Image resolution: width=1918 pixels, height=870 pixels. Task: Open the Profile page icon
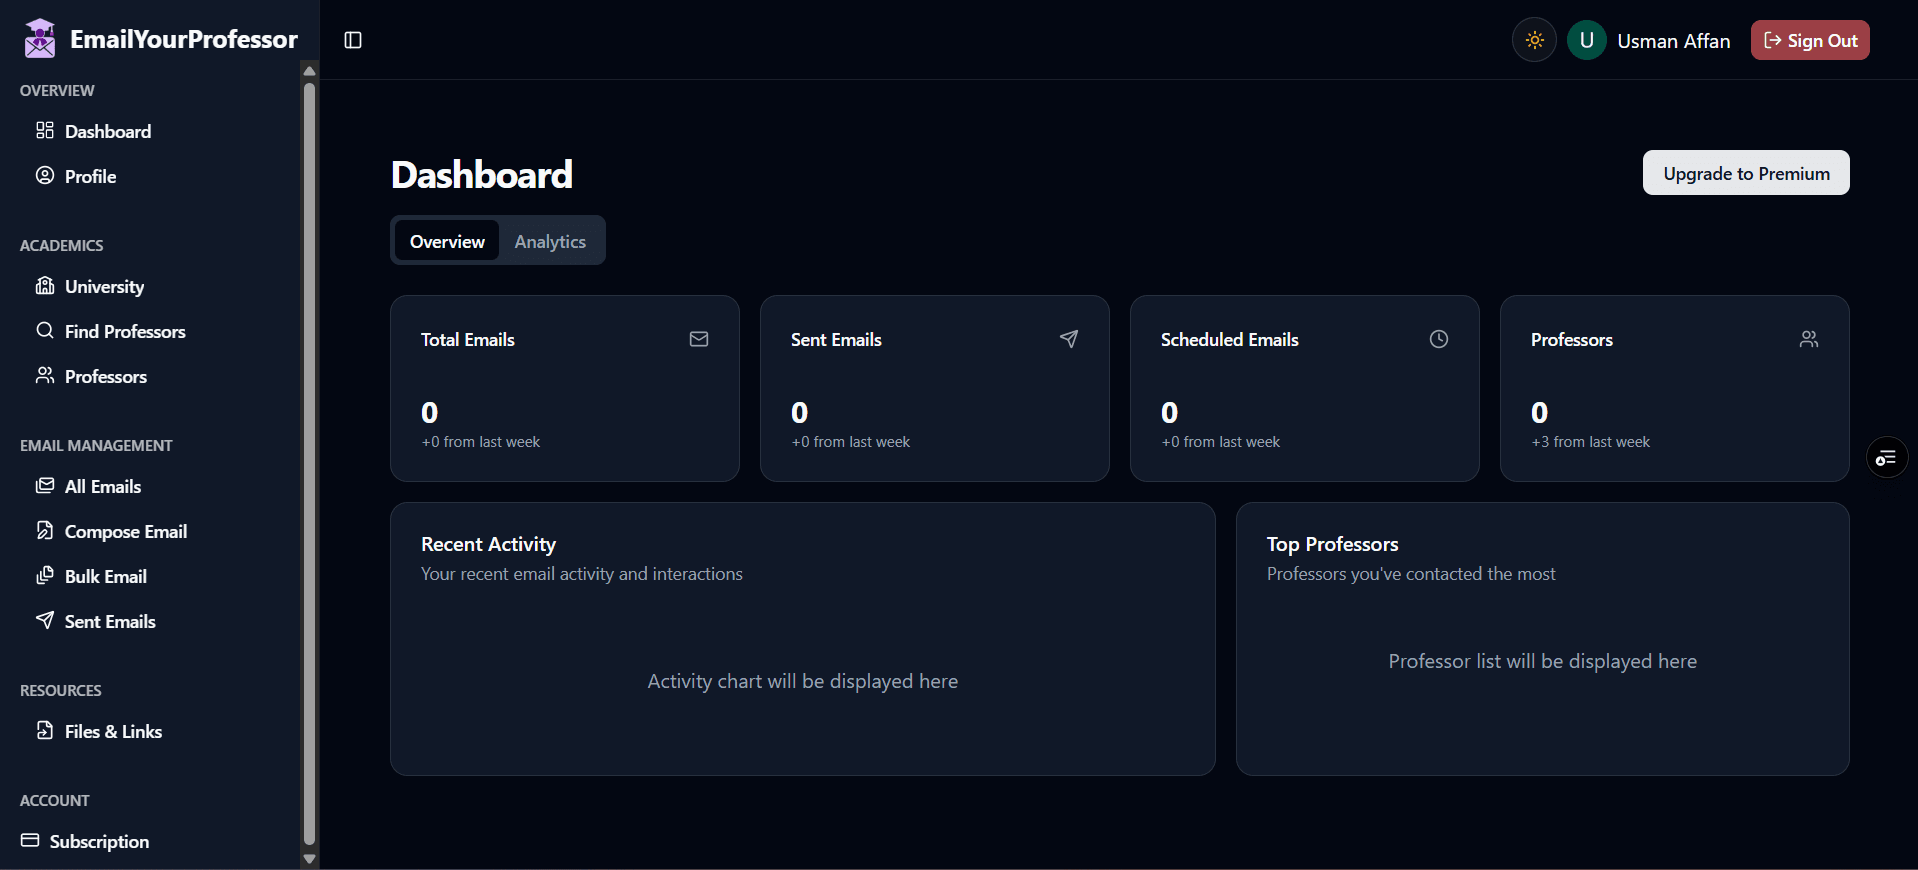pos(45,176)
